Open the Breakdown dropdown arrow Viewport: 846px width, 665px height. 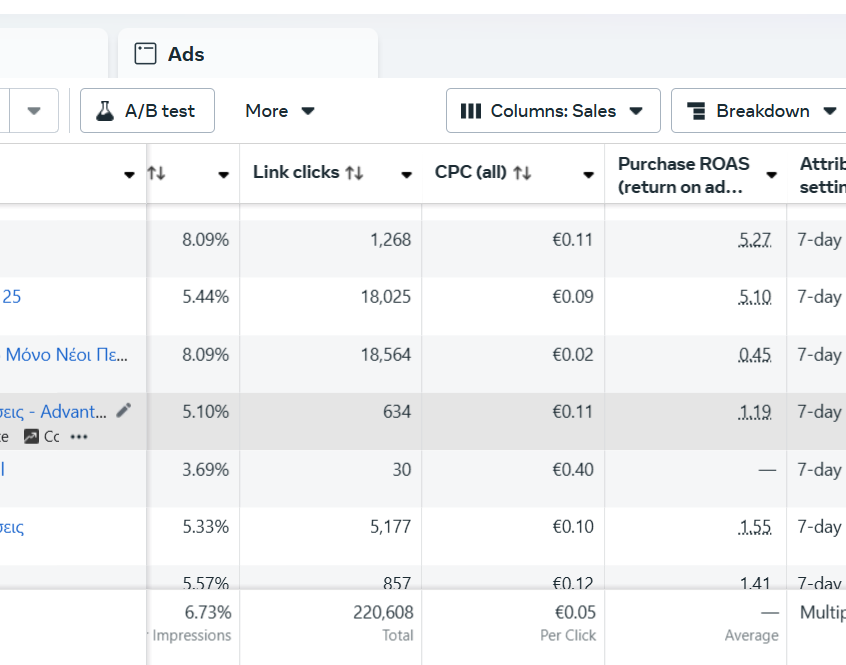[829, 111]
